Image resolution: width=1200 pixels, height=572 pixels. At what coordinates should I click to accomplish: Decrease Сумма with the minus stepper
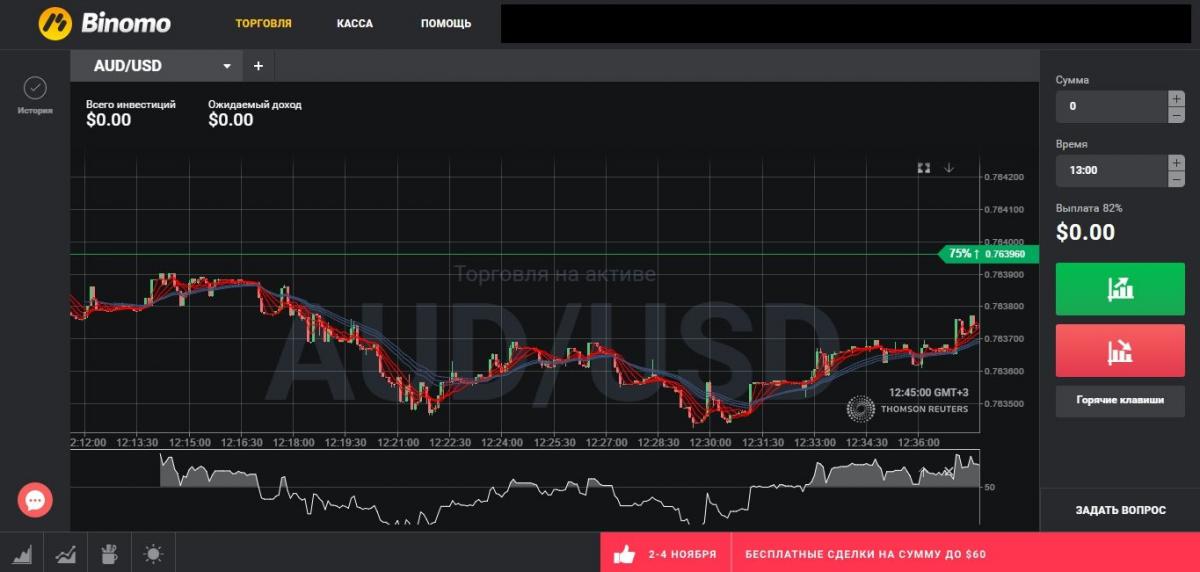coord(1176,115)
